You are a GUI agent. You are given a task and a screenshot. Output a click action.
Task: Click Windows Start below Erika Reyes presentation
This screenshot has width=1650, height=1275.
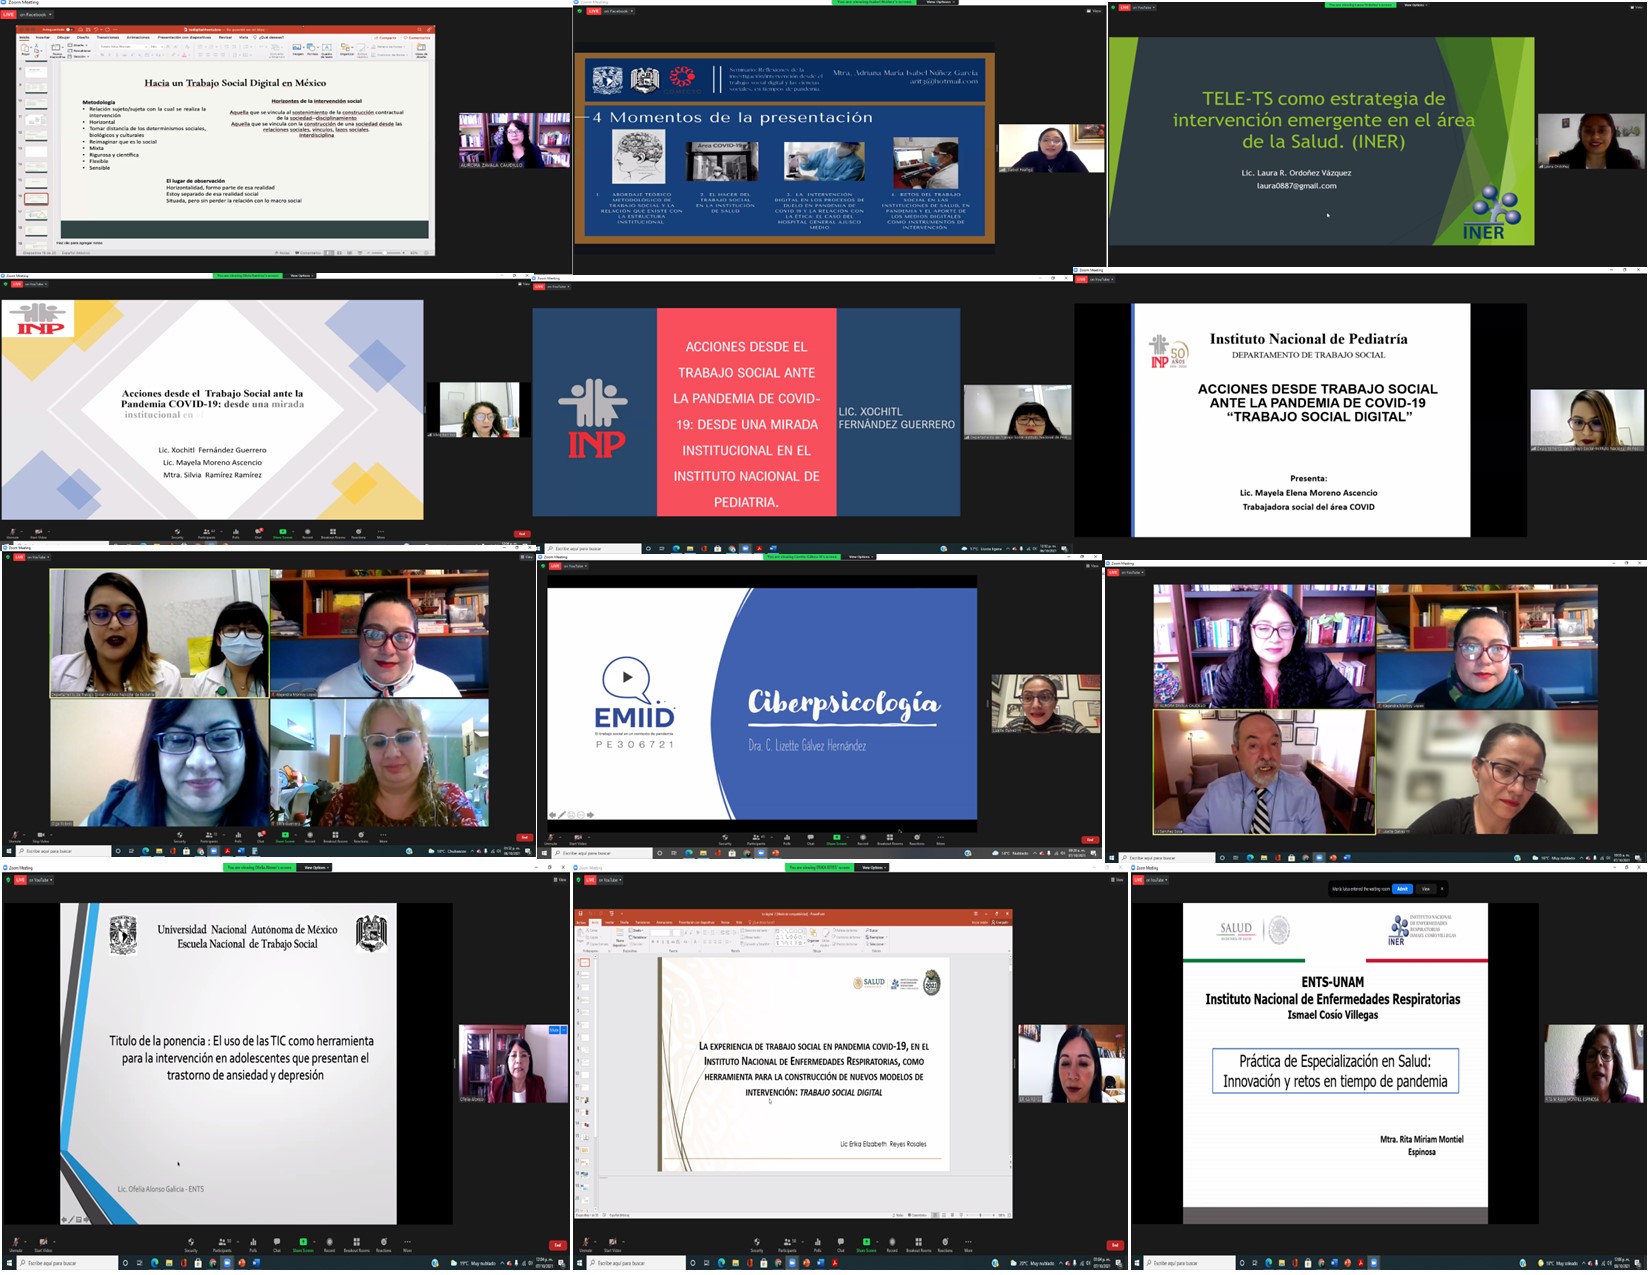(x=579, y=1263)
